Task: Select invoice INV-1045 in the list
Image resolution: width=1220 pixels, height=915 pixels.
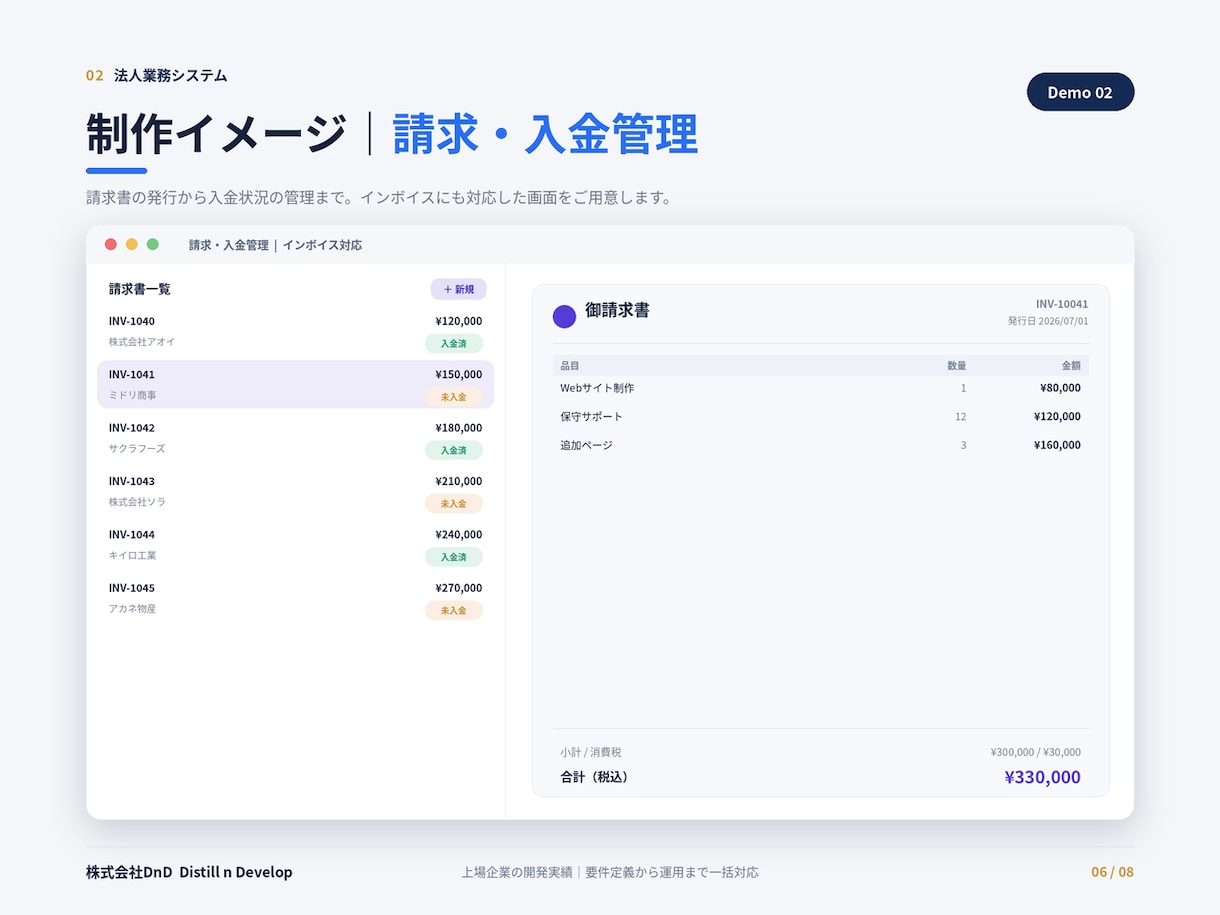Action: pos(295,598)
